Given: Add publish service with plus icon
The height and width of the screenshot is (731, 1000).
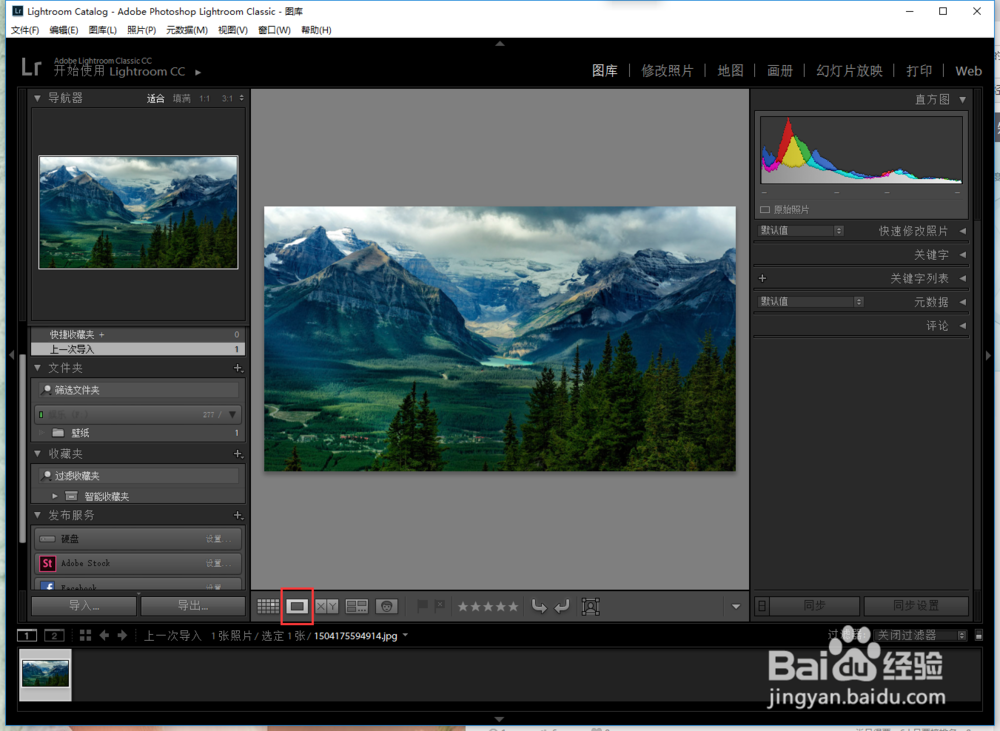Looking at the screenshot, I should pyautogui.click(x=237, y=515).
